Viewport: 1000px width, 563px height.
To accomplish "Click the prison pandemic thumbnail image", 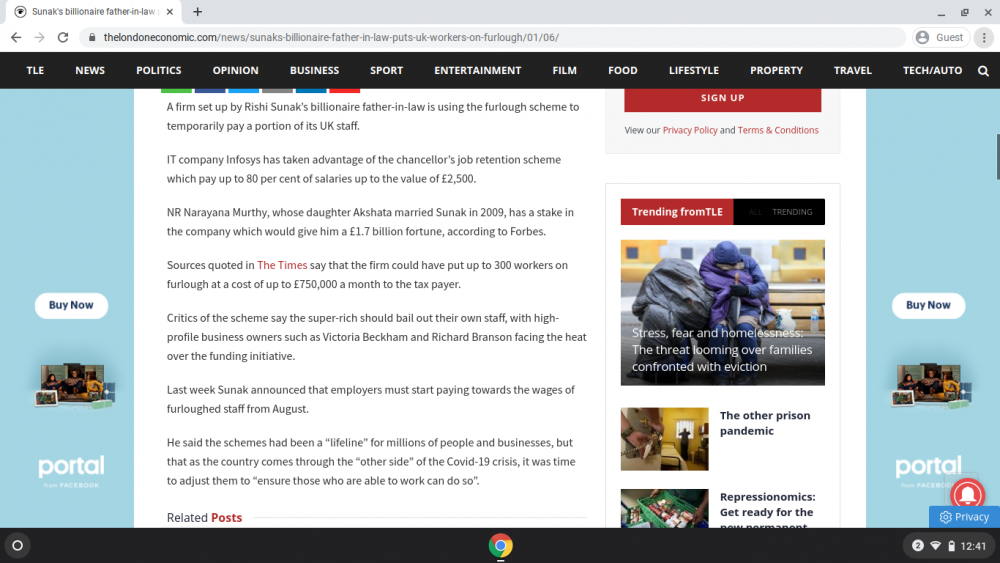I will tap(665, 439).
